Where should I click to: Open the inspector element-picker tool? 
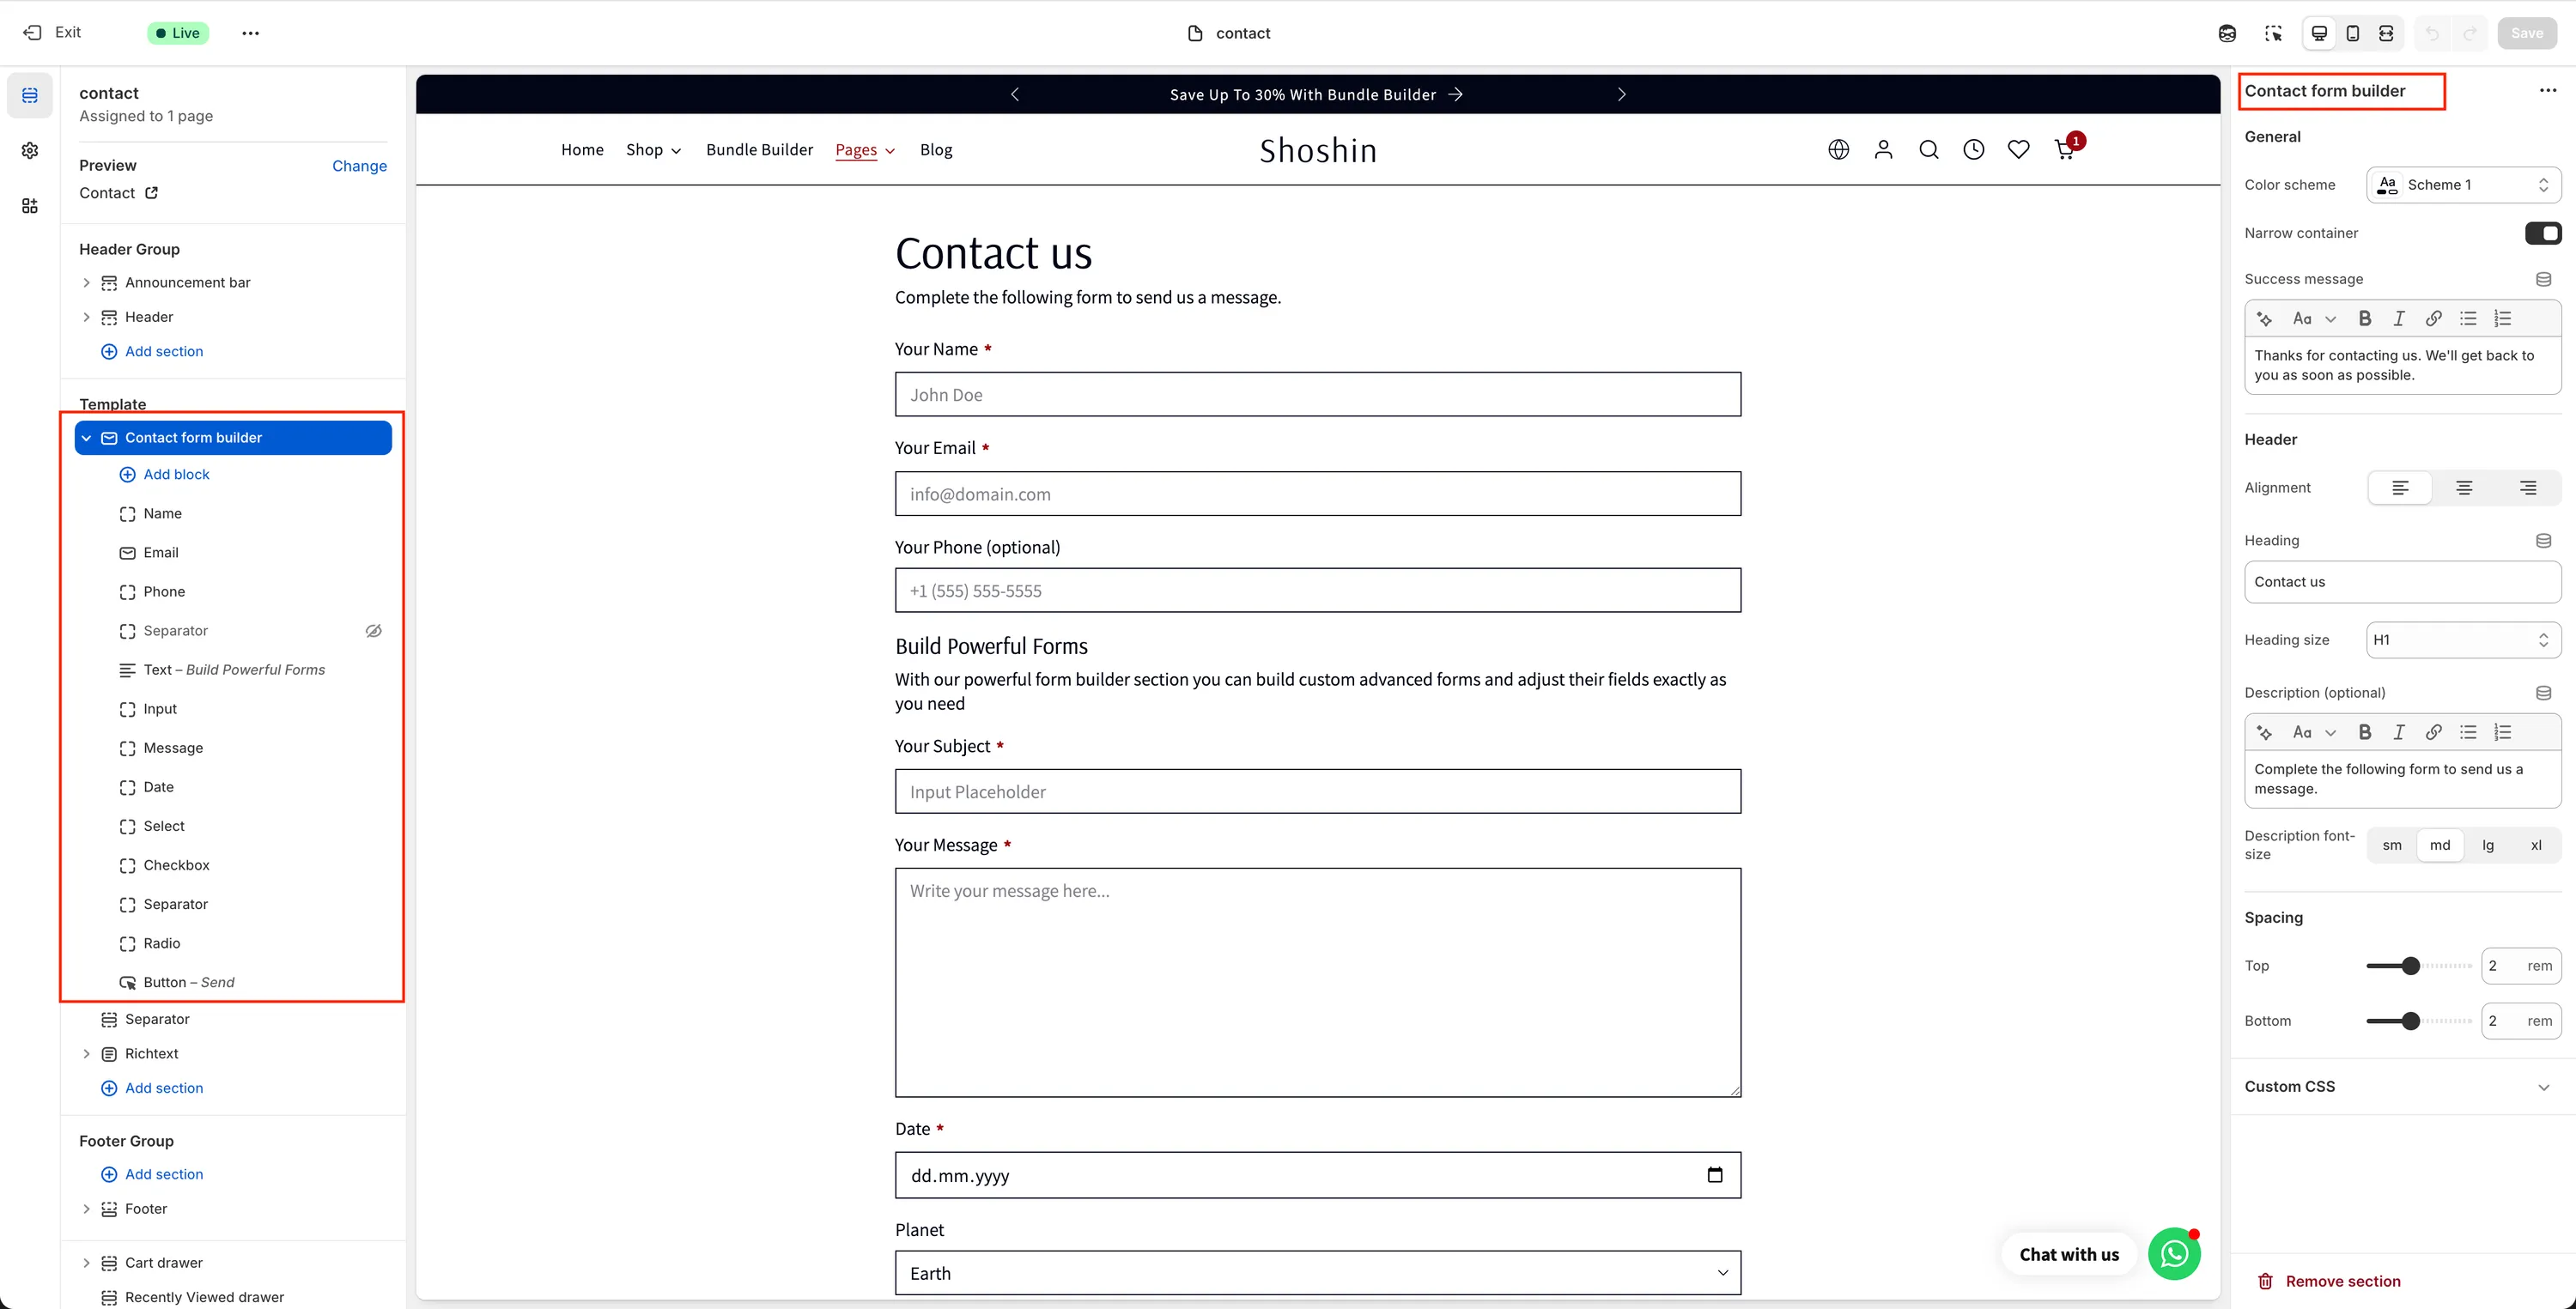pos(2274,33)
